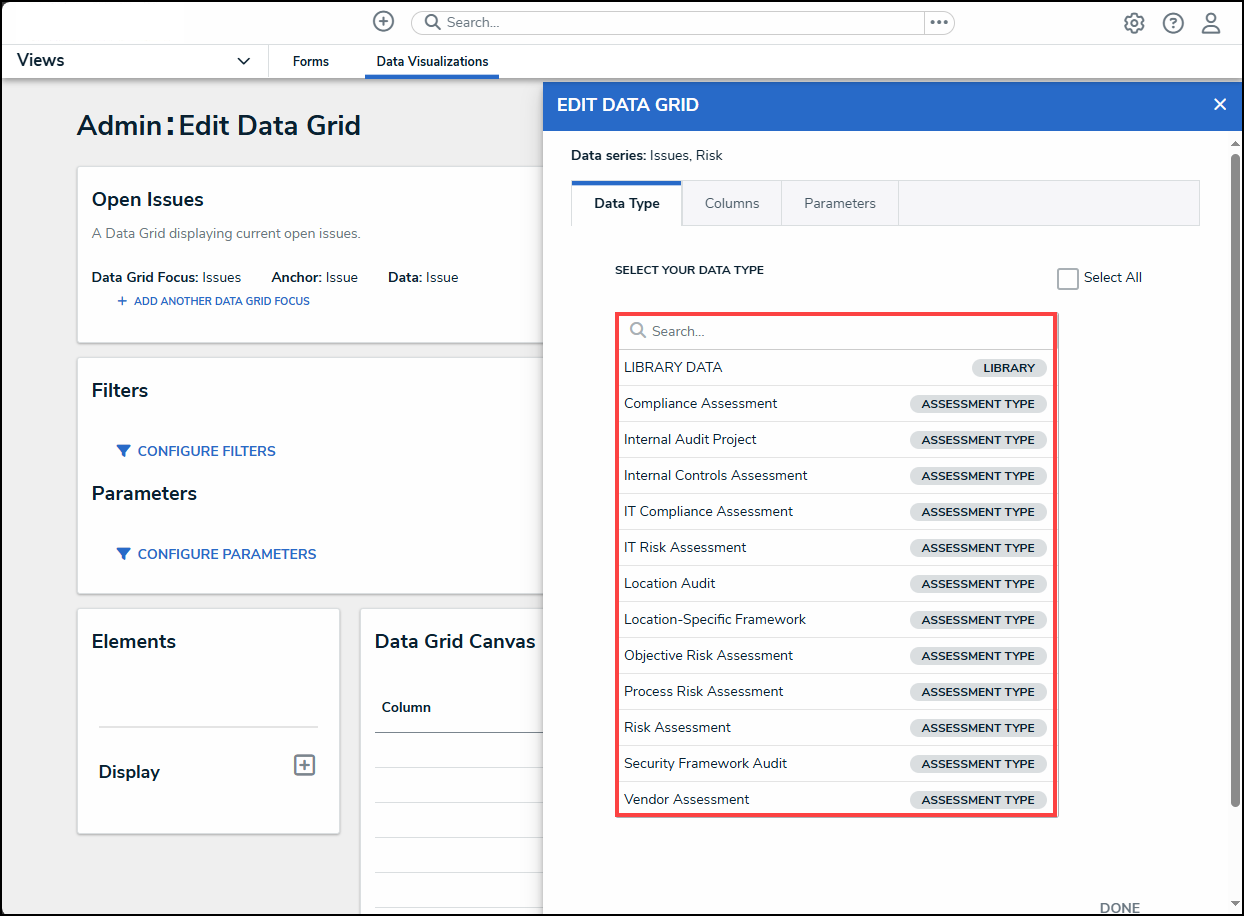The height and width of the screenshot is (916, 1244).
Task: Open the user profile icon
Action: (x=1211, y=23)
